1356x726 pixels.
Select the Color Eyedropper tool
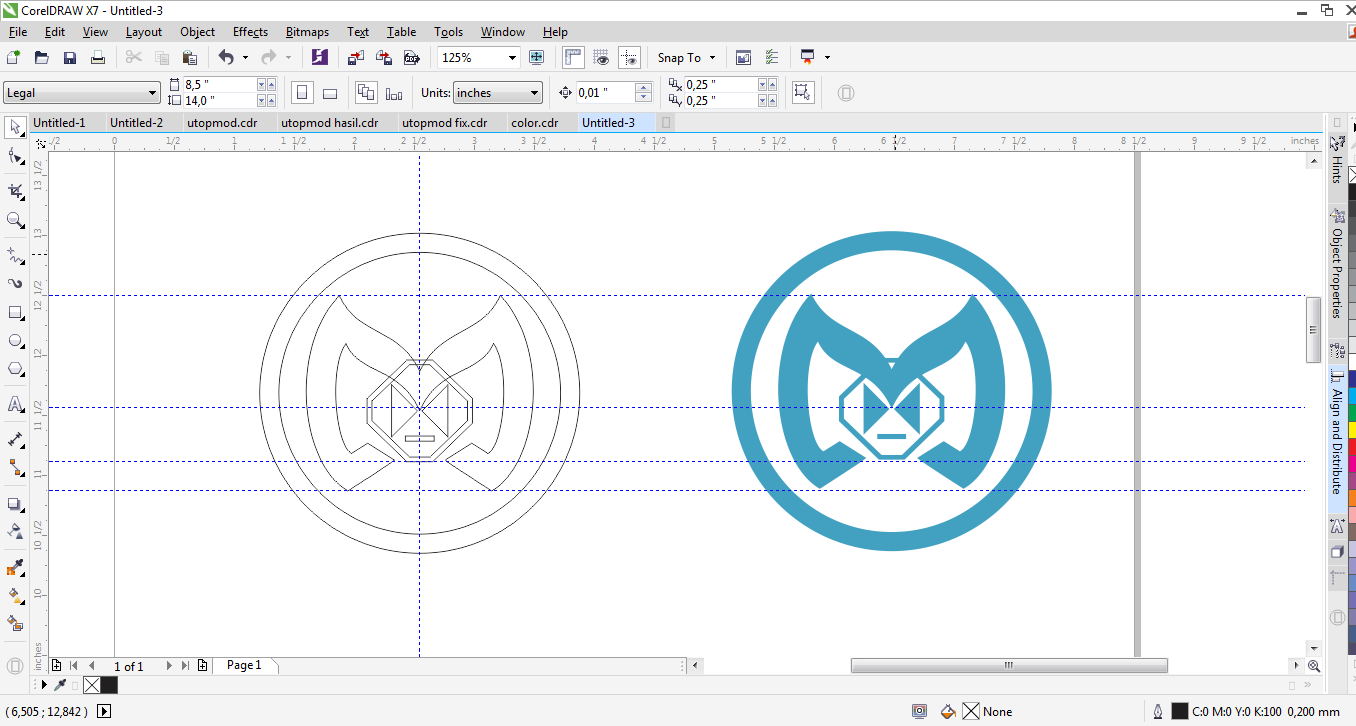[x=15, y=568]
